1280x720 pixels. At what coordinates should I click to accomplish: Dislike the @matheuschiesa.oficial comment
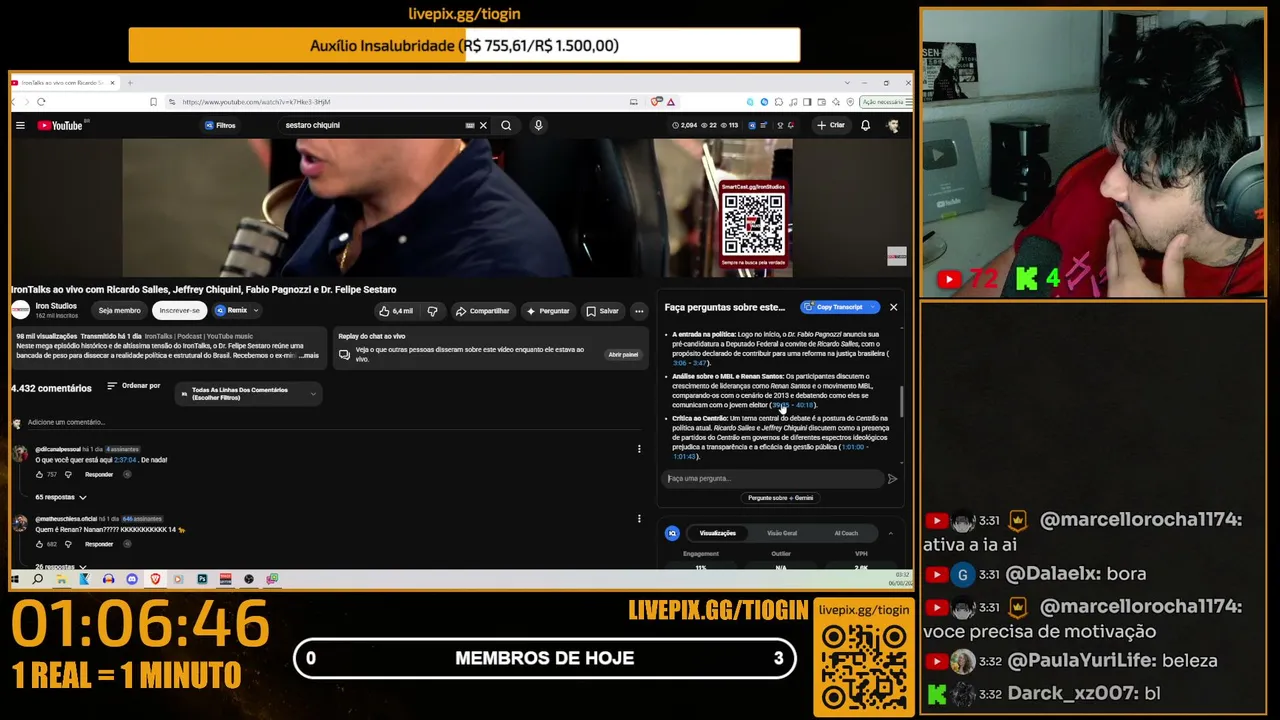pyautogui.click(x=68, y=544)
